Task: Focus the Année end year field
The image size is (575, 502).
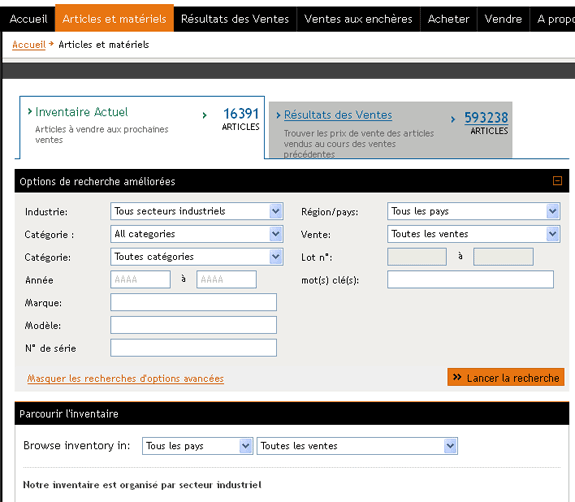Action: click(226, 279)
